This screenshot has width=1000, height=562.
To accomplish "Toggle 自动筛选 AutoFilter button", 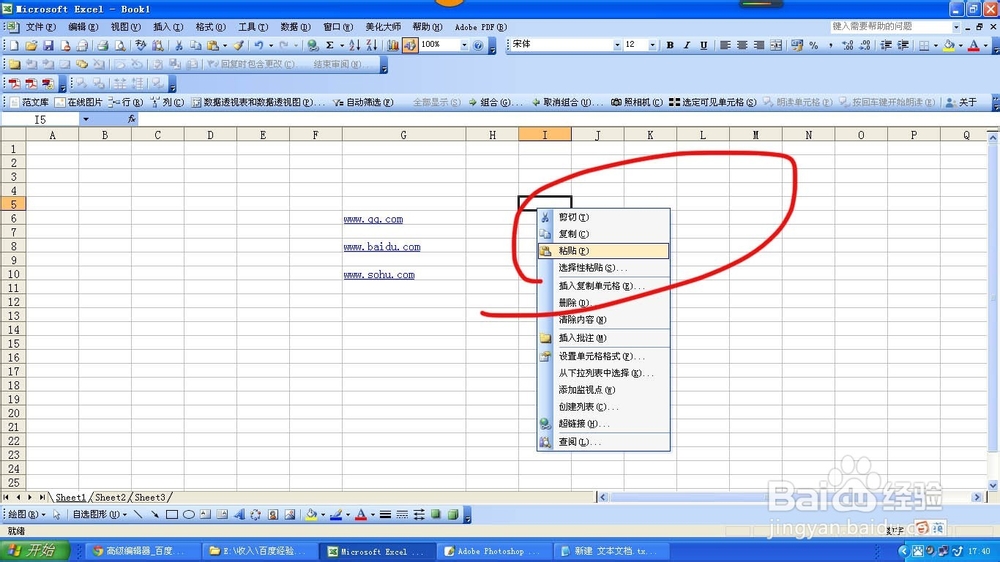I will (x=363, y=102).
